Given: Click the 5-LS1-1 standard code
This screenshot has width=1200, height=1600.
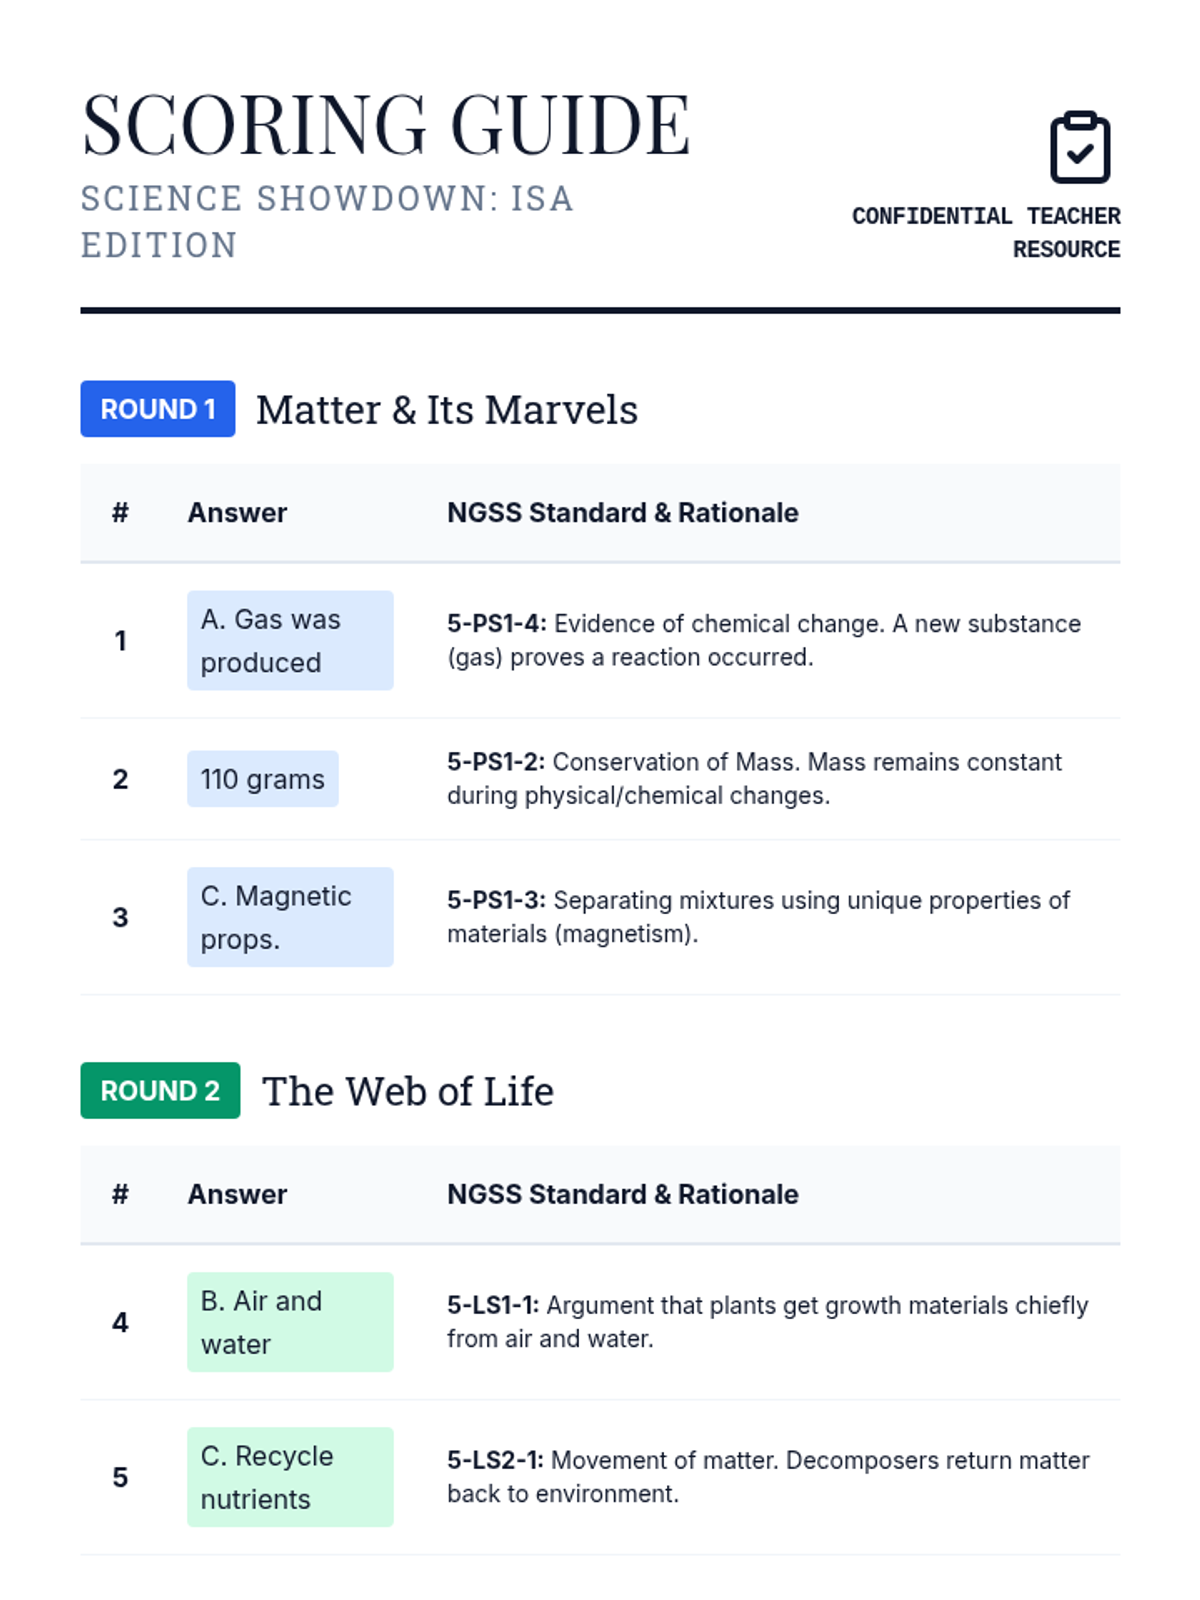Looking at the screenshot, I should click(x=493, y=1305).
